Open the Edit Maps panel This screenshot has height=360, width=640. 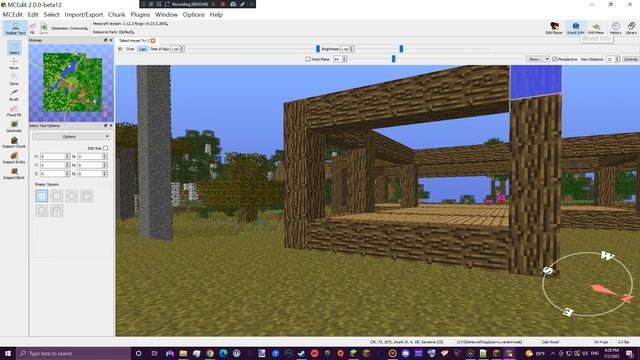(x=596, y=28)
